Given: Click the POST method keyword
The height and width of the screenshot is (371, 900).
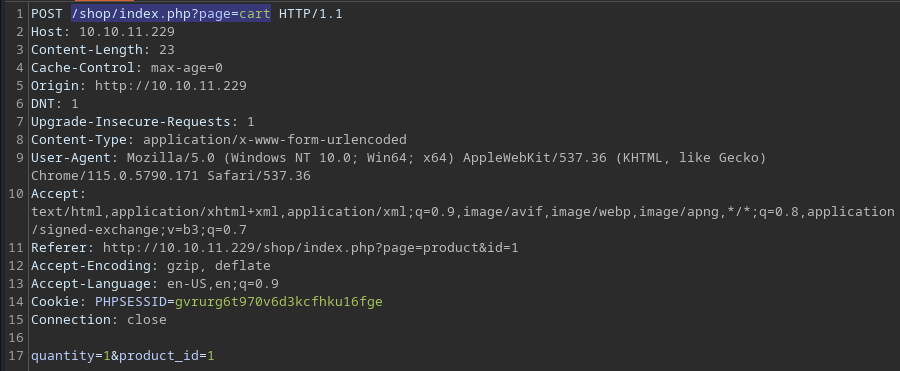Looking at the screenshot, I should (47, 14).
